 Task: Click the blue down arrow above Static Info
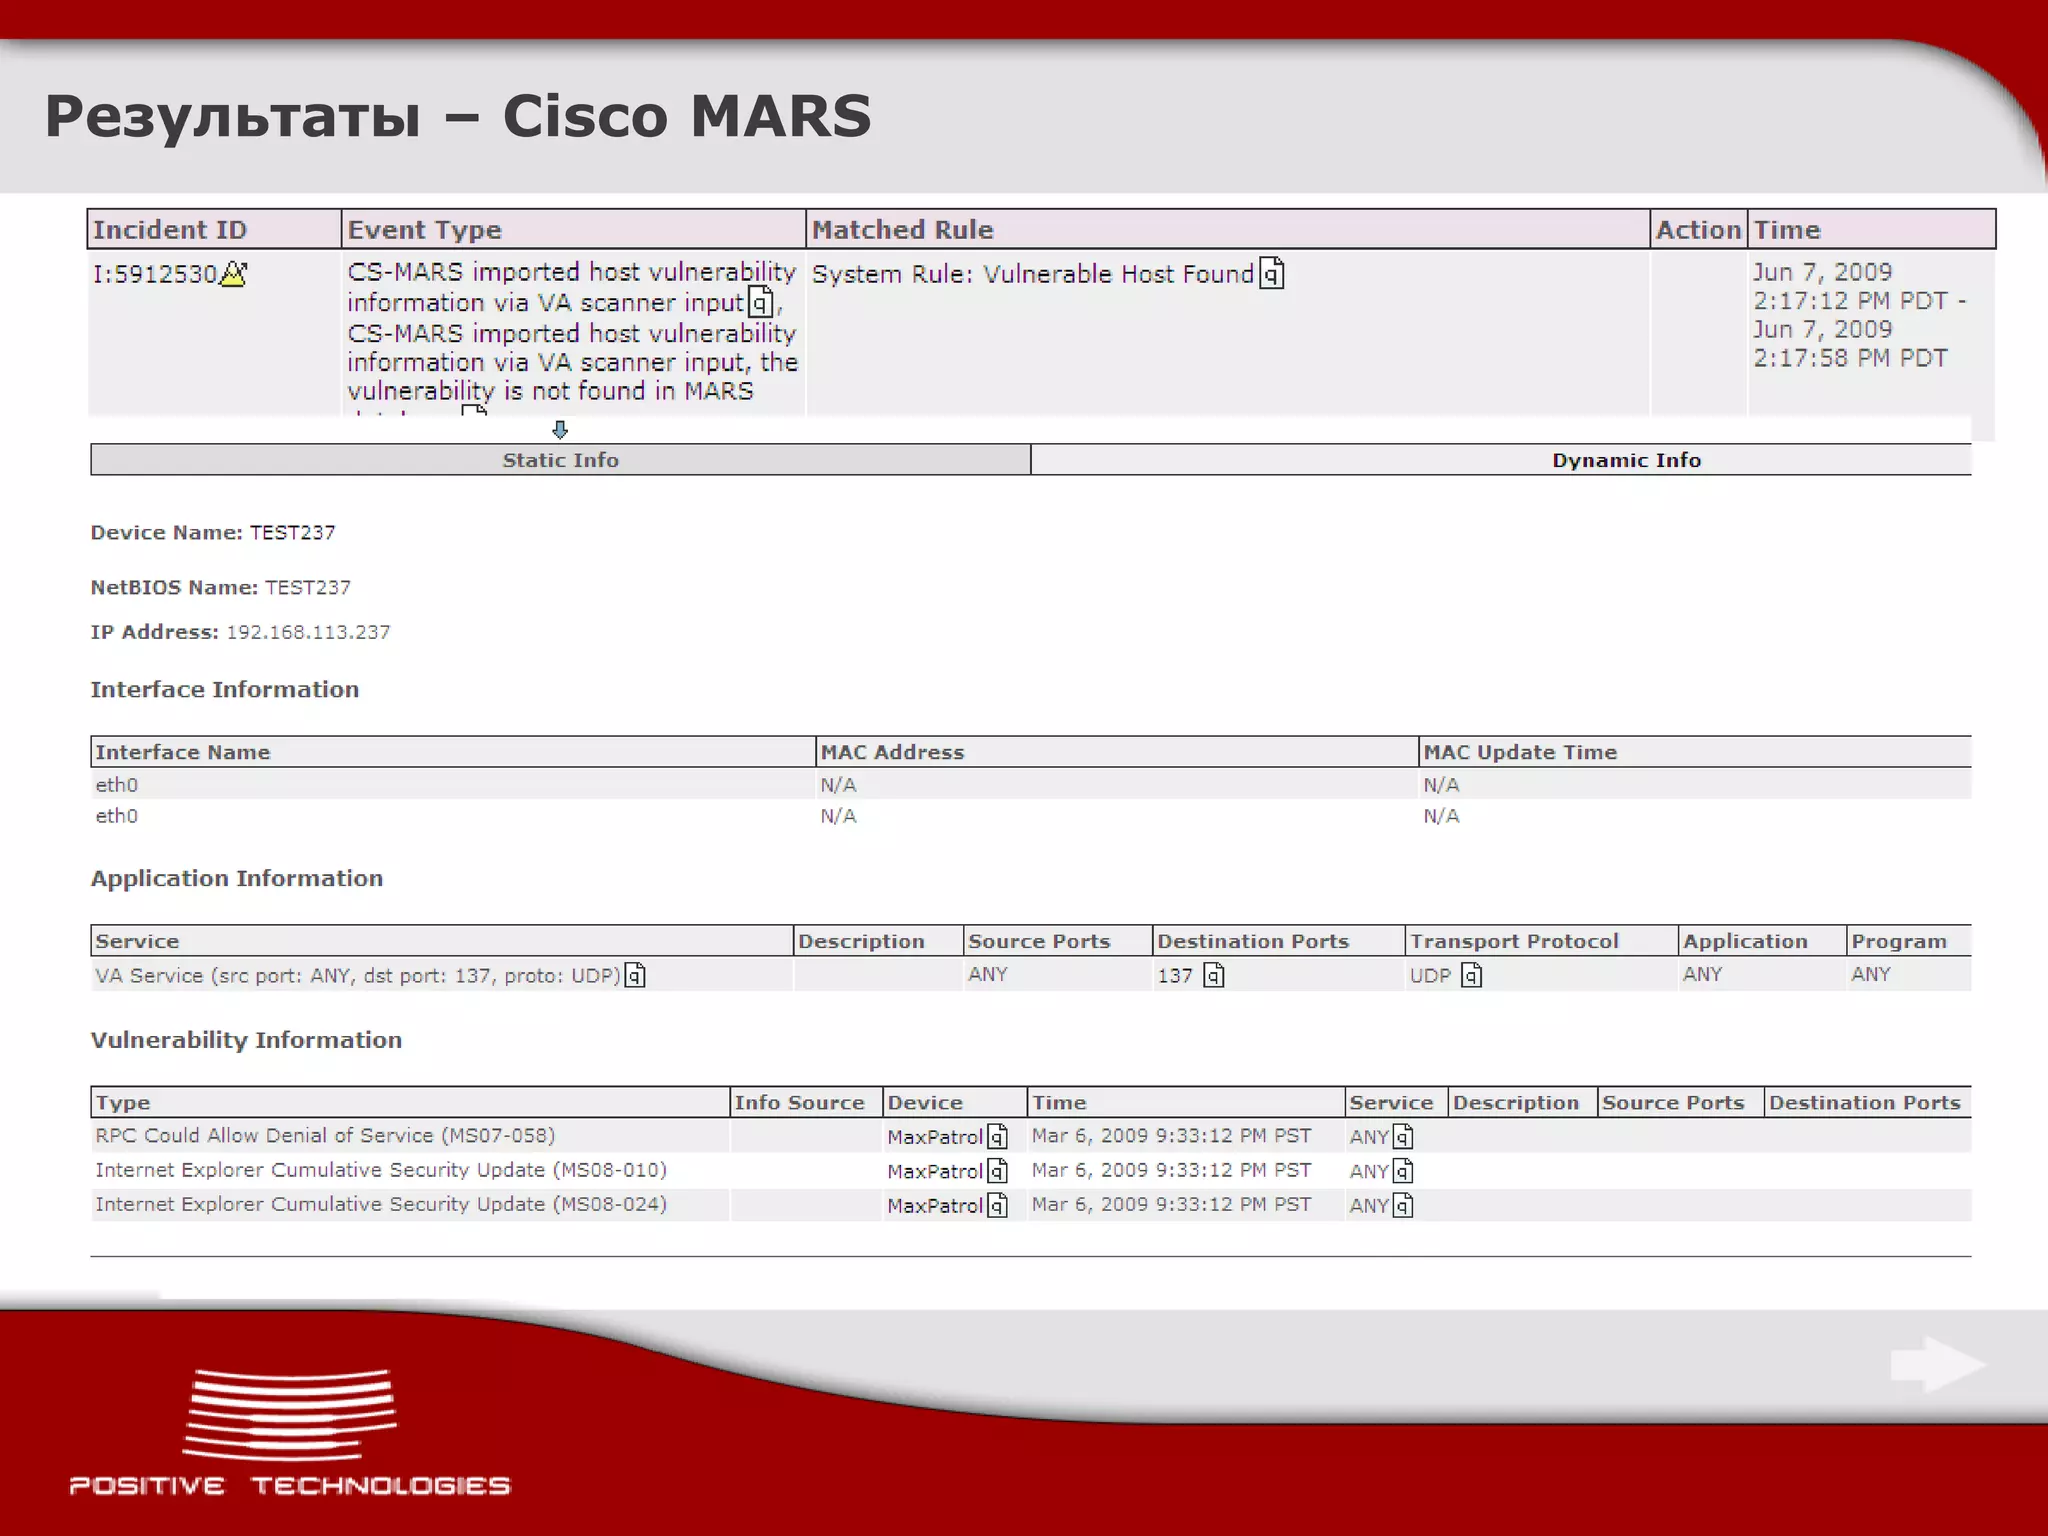(560, 429)
